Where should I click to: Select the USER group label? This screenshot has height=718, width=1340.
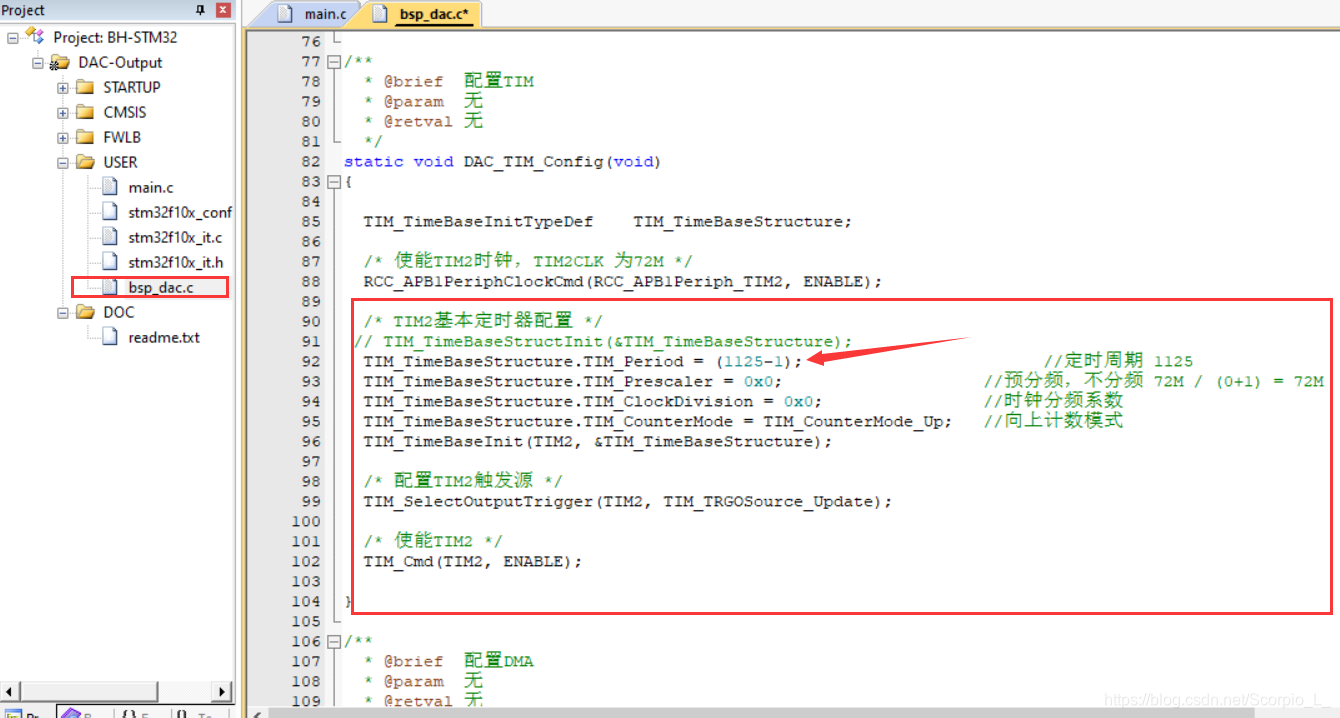click(120, 162)
